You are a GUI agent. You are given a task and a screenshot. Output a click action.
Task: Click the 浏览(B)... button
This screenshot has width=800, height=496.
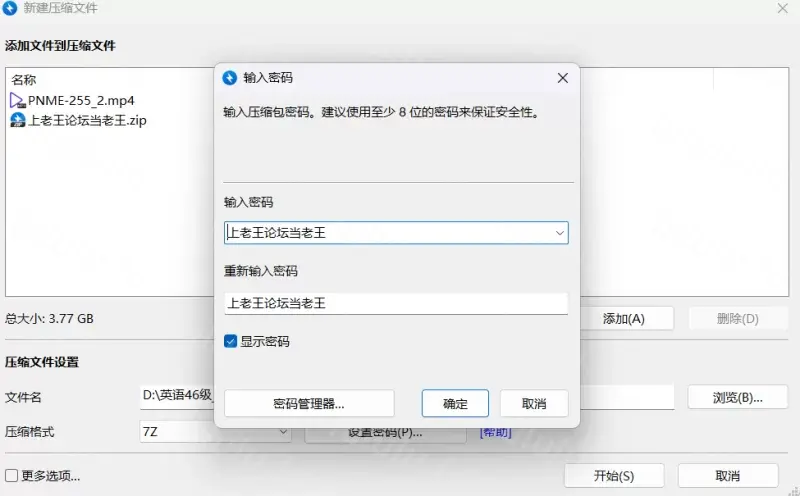tap(737, 397)
